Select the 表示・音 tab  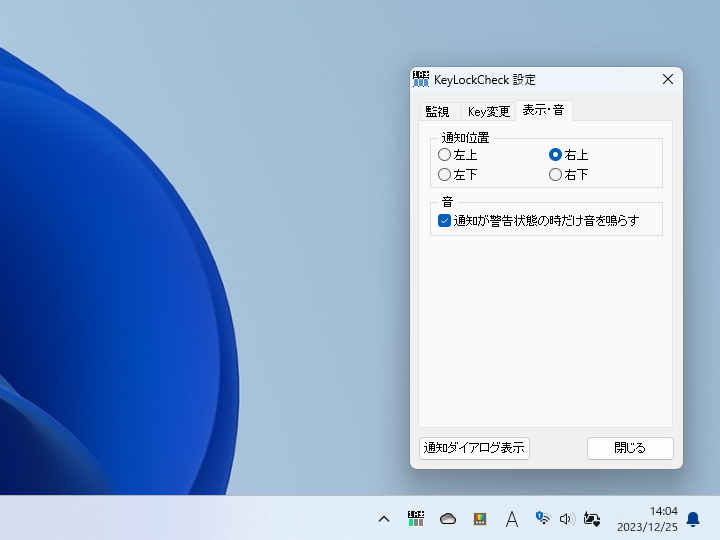(544, 110)
